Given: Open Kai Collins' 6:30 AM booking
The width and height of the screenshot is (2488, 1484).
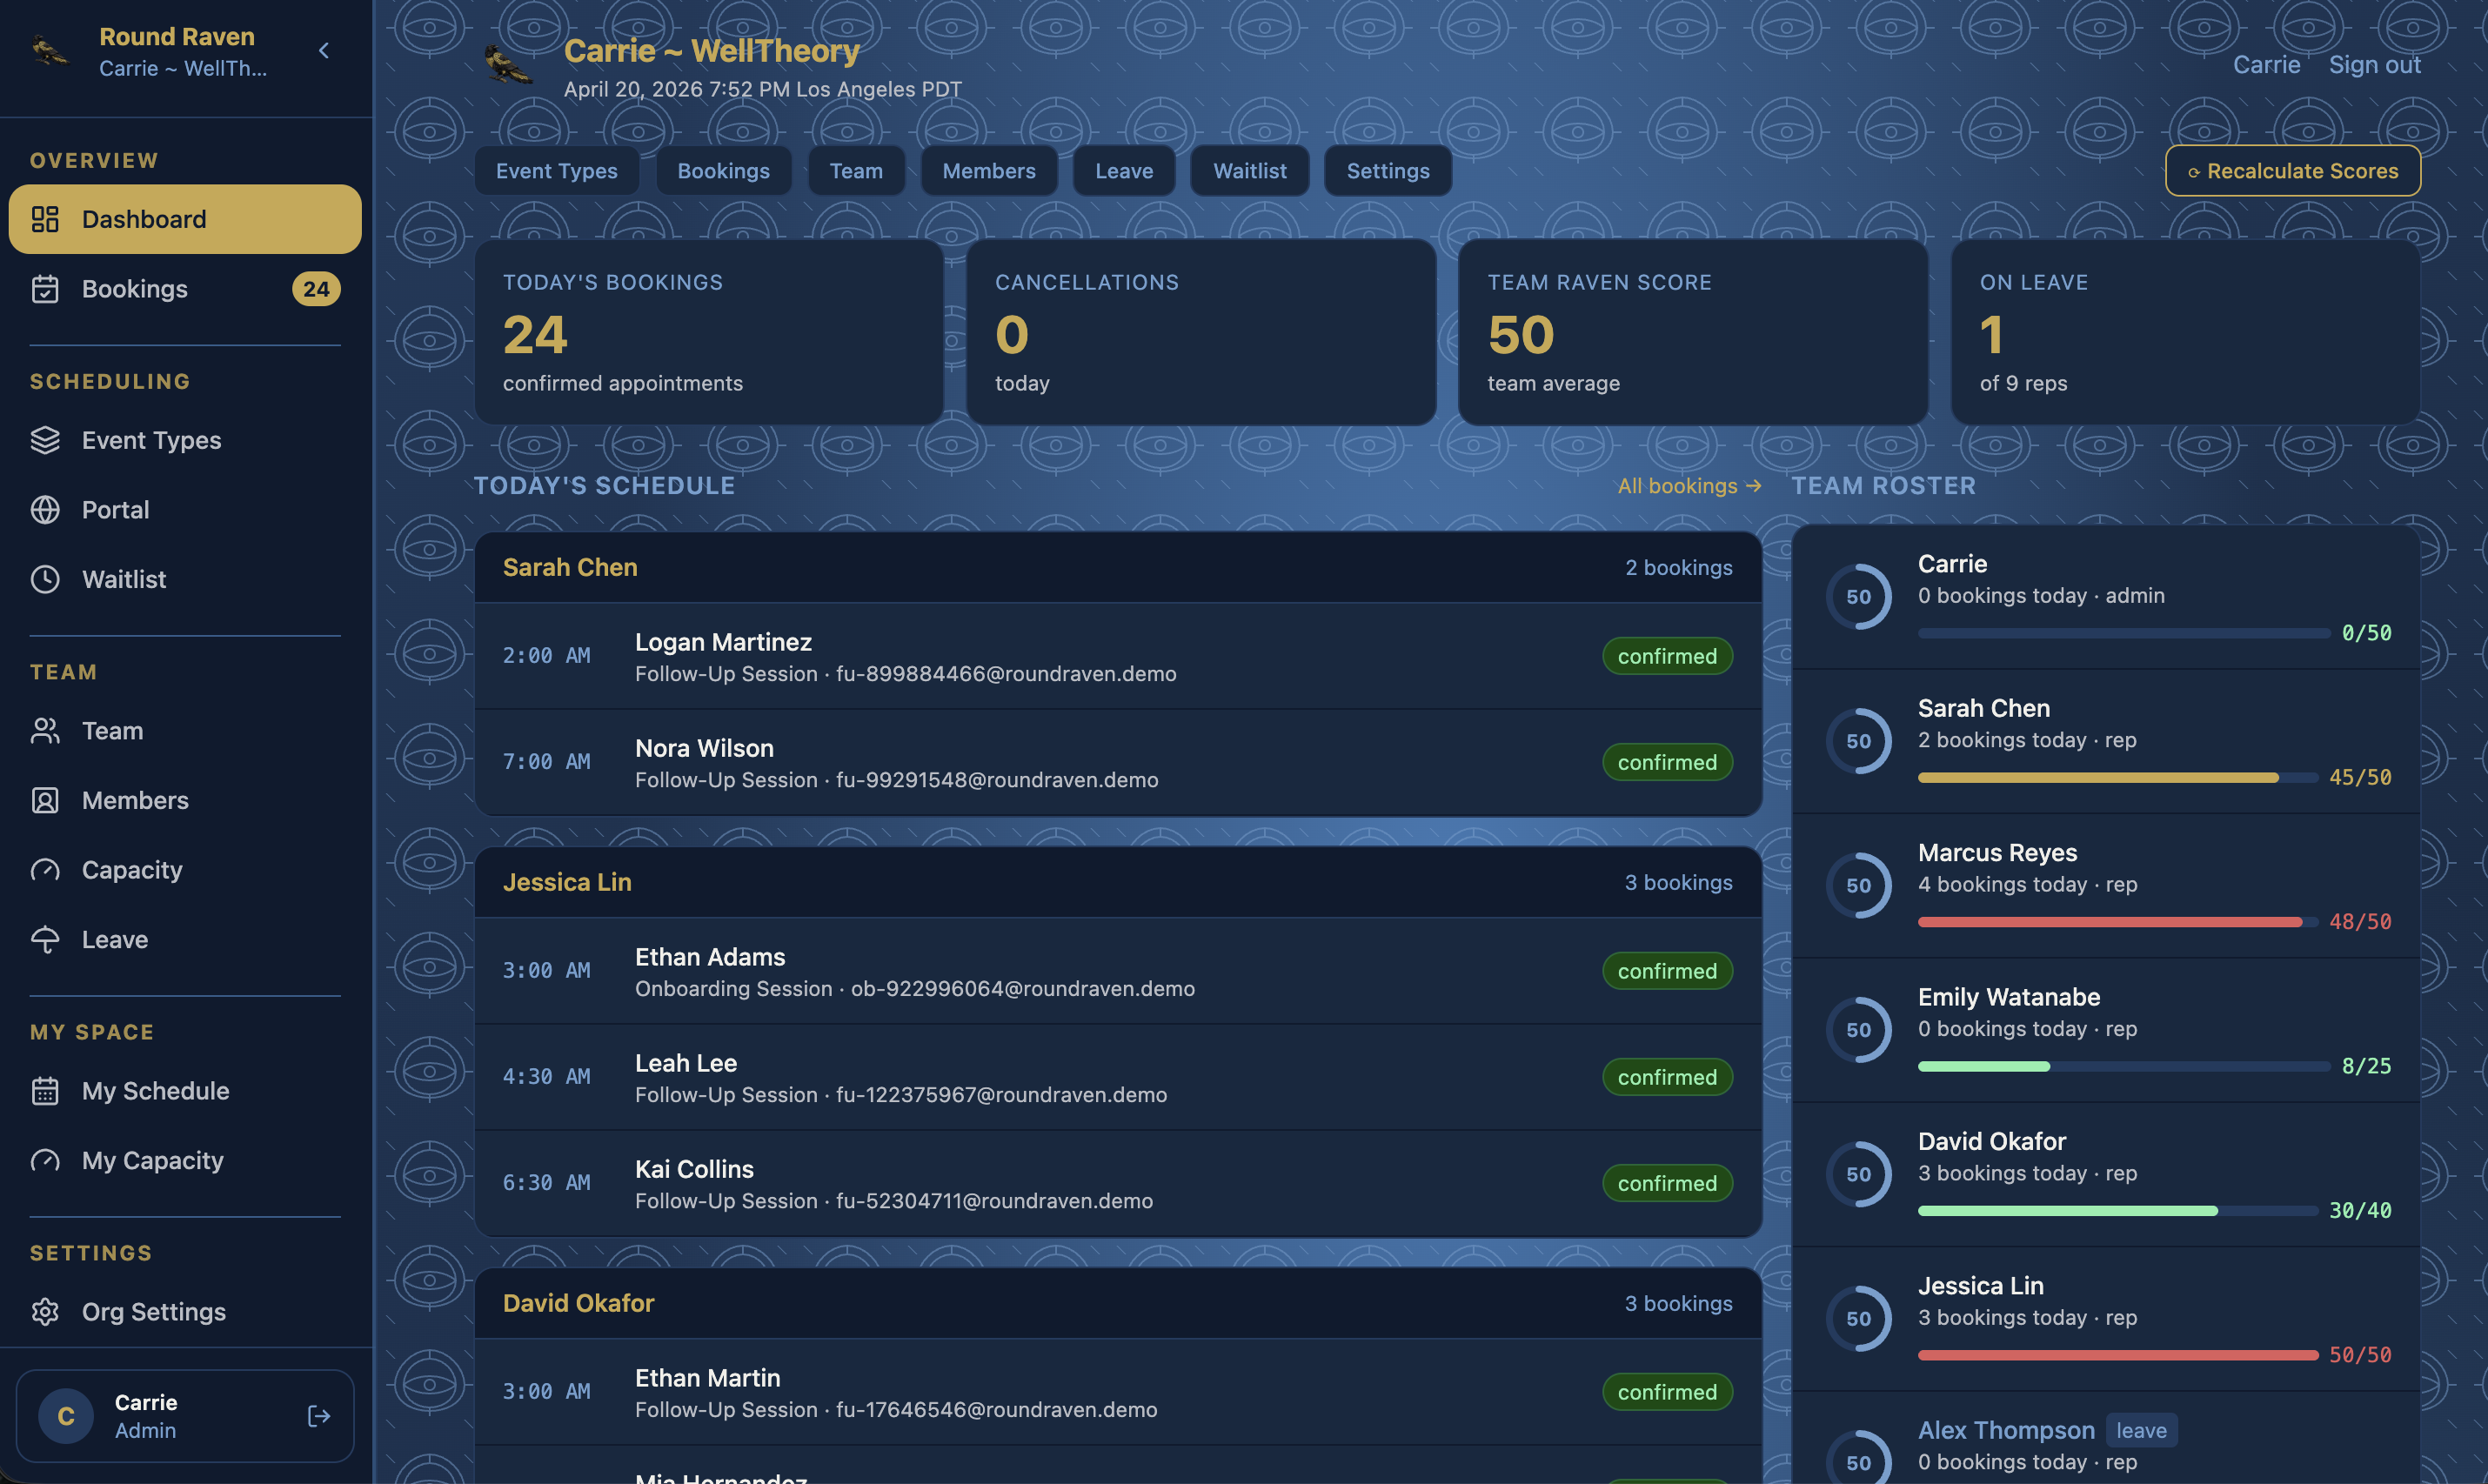Looking at the screenshot, I should pos(1118,1184).
